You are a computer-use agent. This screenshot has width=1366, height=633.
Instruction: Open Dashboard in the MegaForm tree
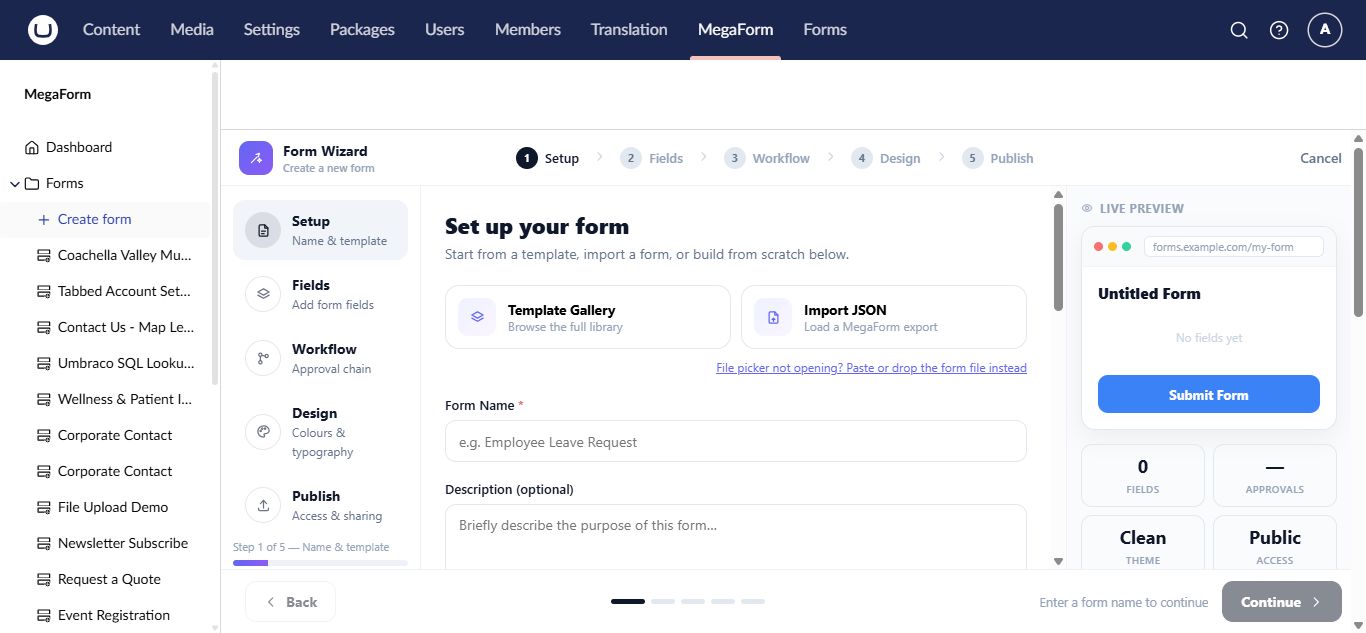(x=79, y=147)
